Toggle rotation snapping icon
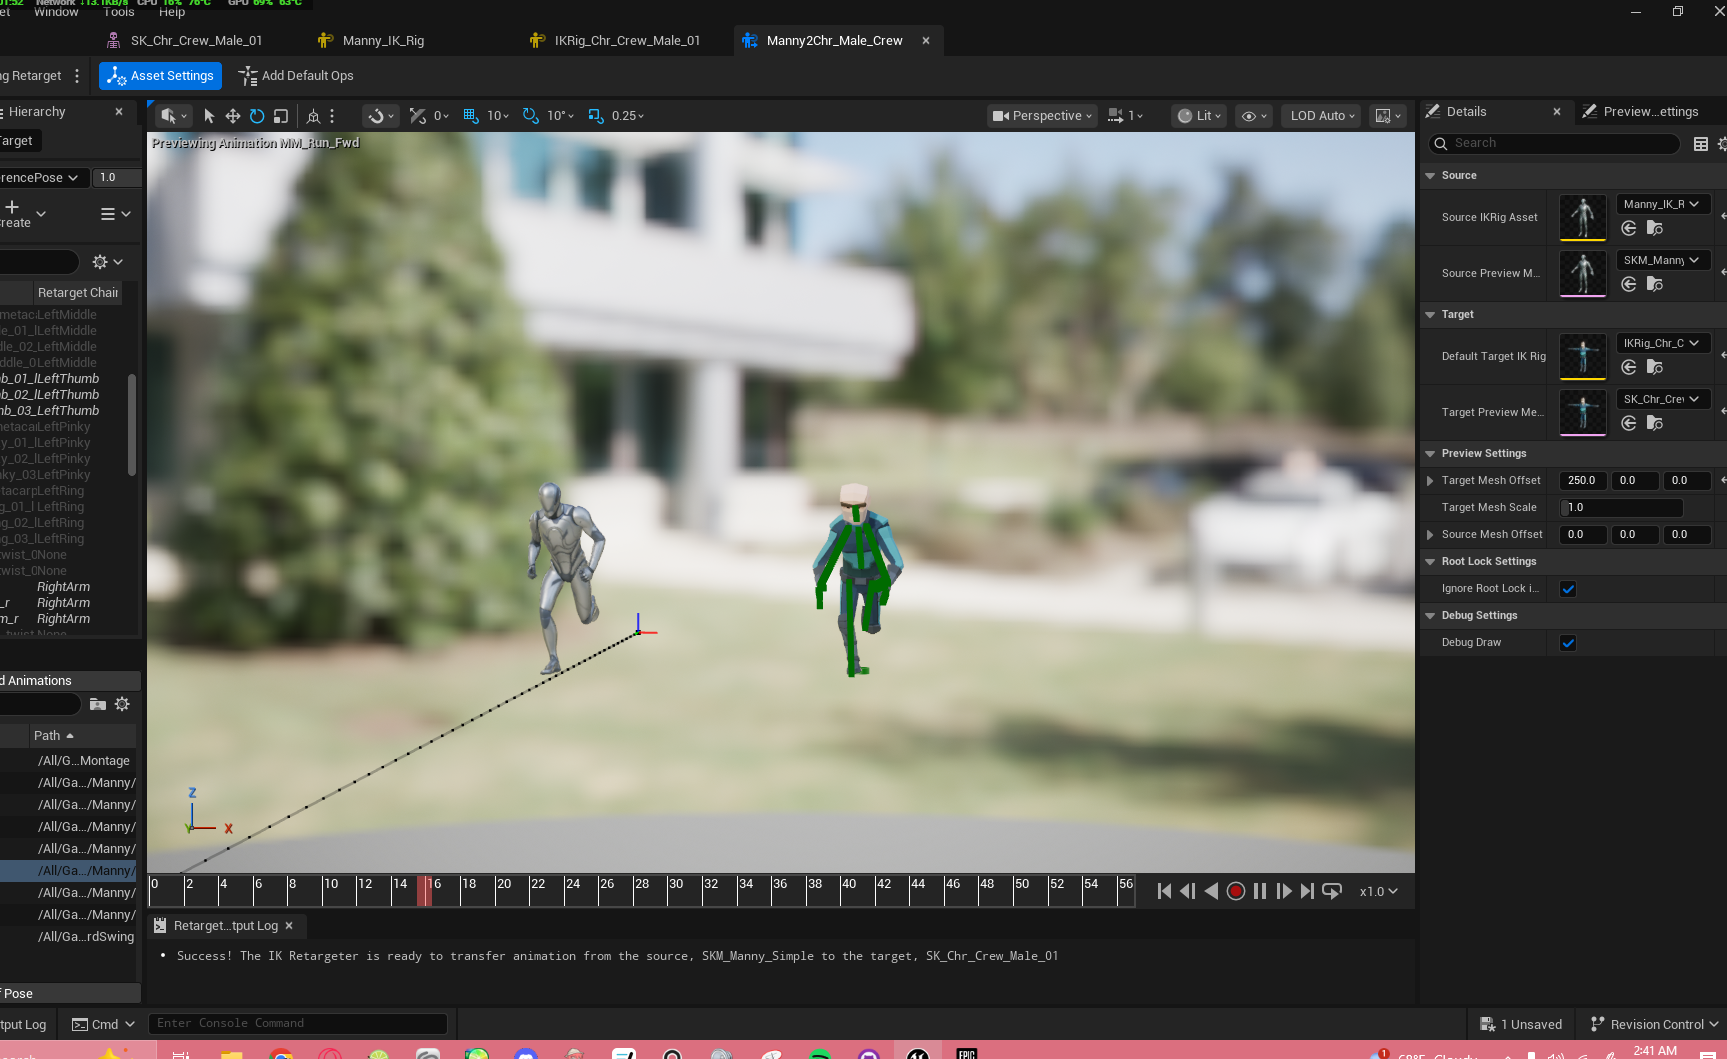Image resolution: width=1727 pixels, height=1059 pixels. pos(531,116)
